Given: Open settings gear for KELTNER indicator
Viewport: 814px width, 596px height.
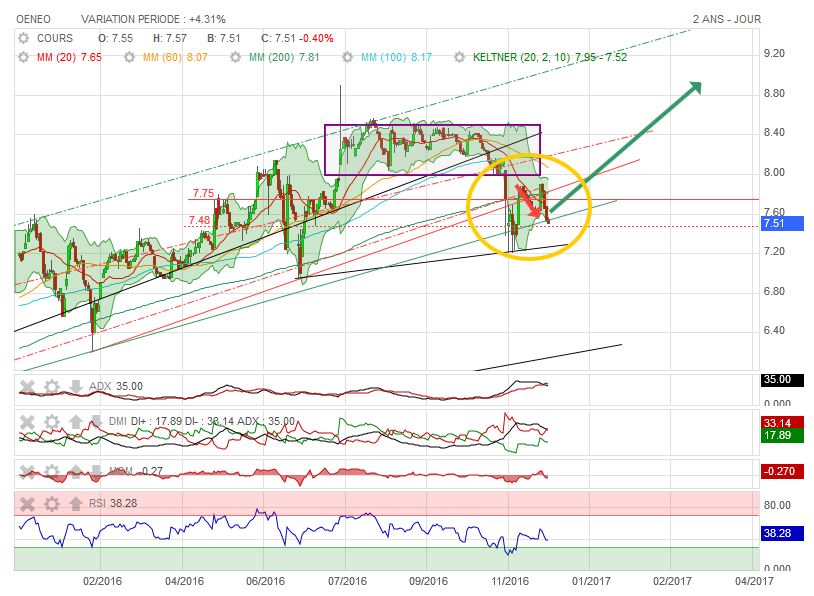Looking at the screenshot, I should pyautogui.click(x=459, y=57).
